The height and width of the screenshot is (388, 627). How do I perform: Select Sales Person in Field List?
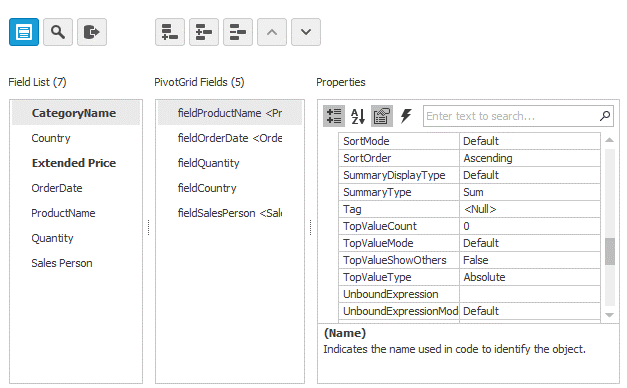click(76, 263)
